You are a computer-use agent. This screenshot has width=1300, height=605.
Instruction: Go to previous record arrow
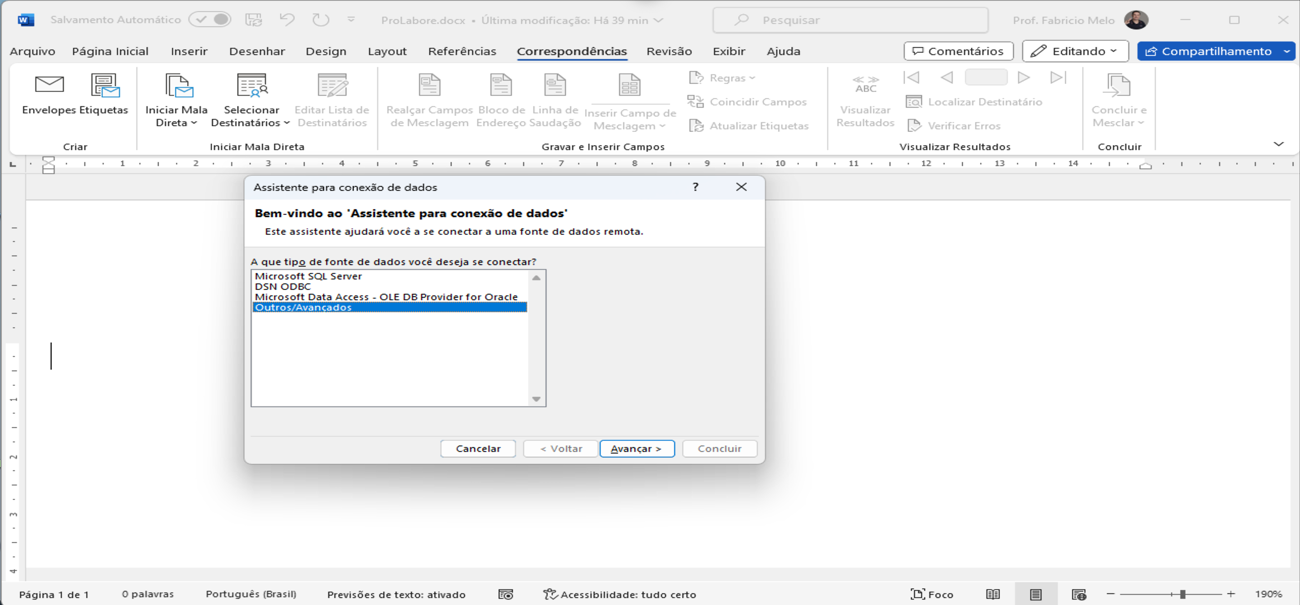click(x=946, y=77)
